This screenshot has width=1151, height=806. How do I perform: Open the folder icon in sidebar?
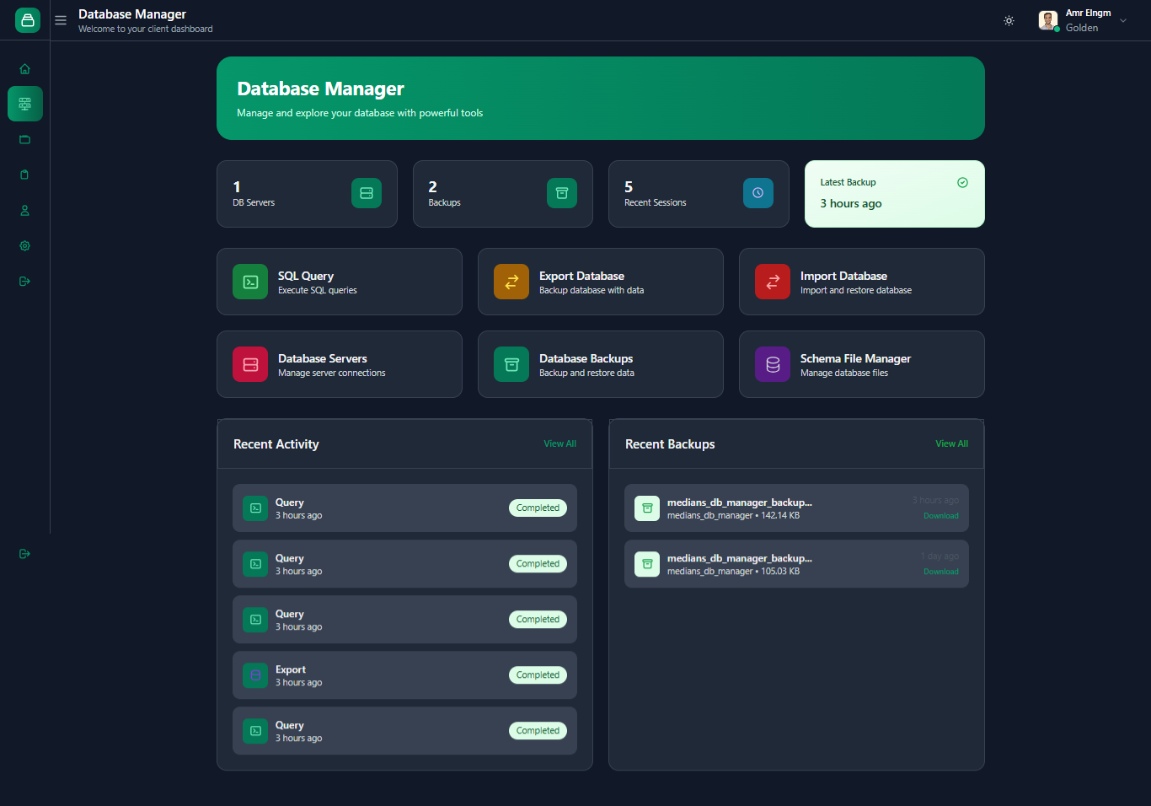point(25,139)
